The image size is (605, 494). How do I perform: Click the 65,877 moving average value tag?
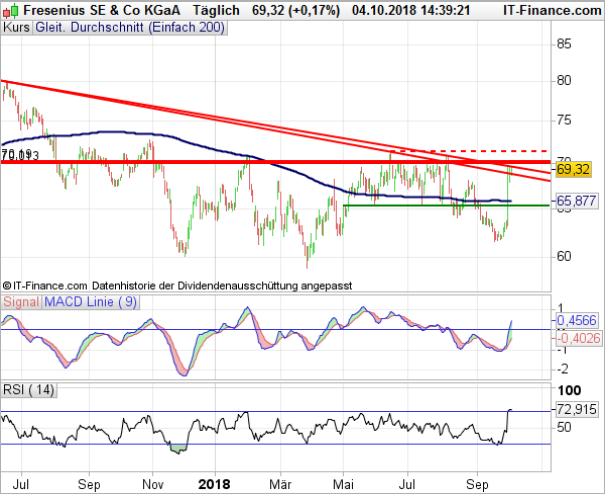(576, 201)
